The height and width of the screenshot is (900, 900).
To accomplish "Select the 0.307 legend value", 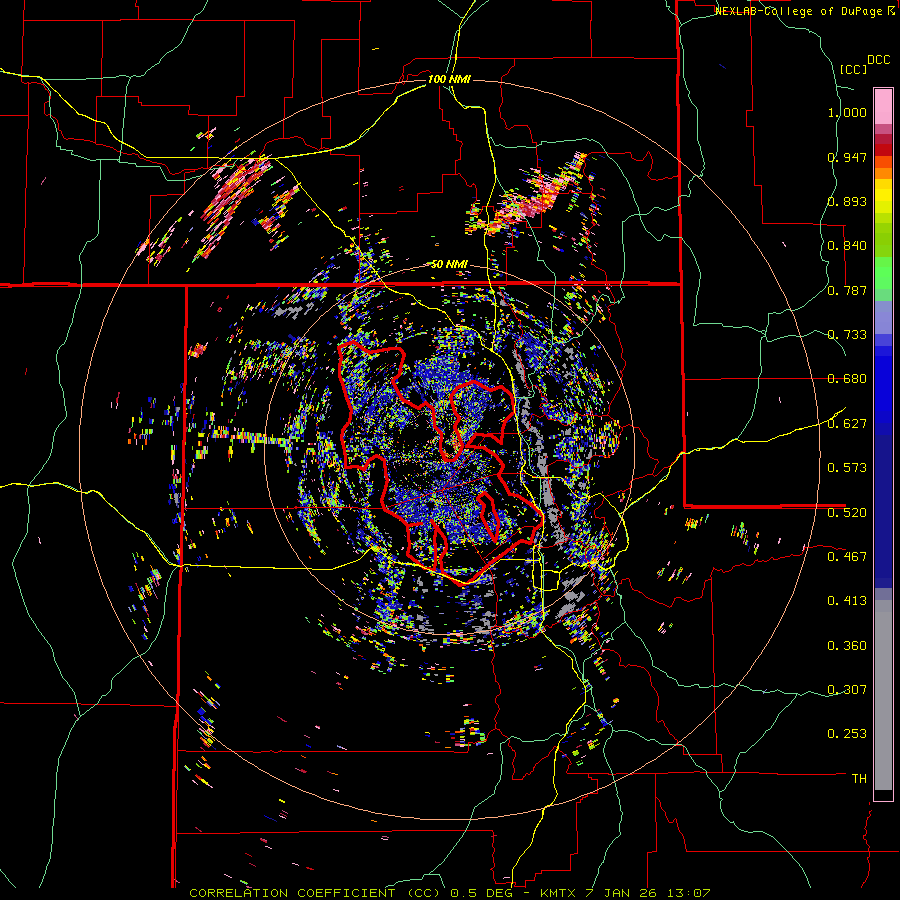I will tap(847, 689).
